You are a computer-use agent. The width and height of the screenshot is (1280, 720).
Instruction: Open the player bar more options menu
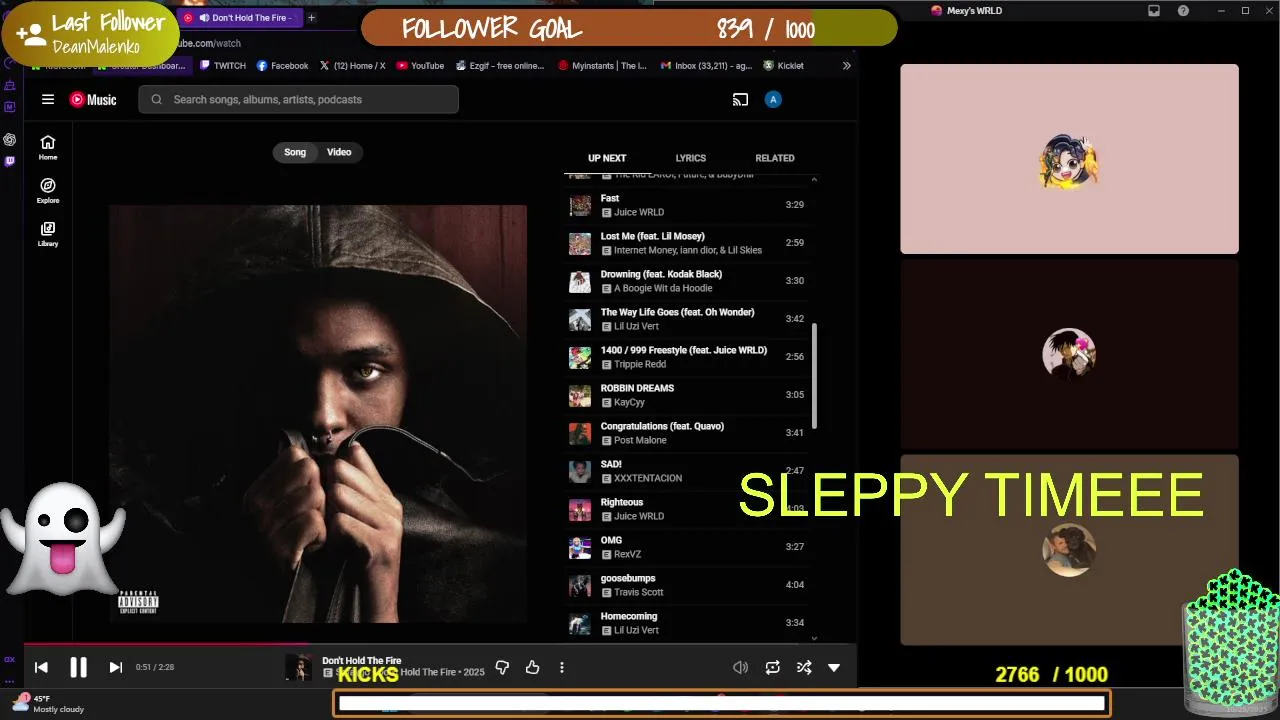[561, 667]
